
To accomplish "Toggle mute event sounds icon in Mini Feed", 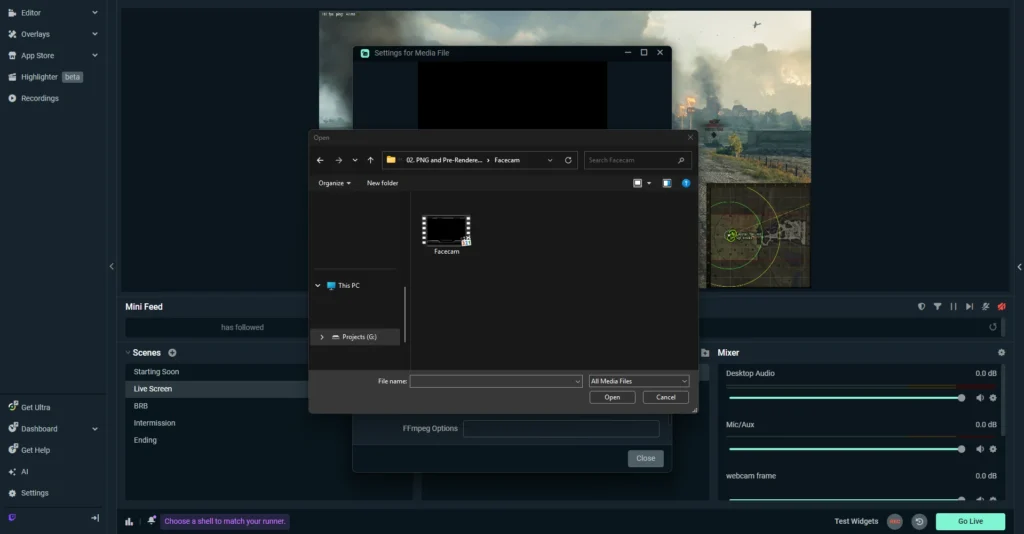I will 985,306.
